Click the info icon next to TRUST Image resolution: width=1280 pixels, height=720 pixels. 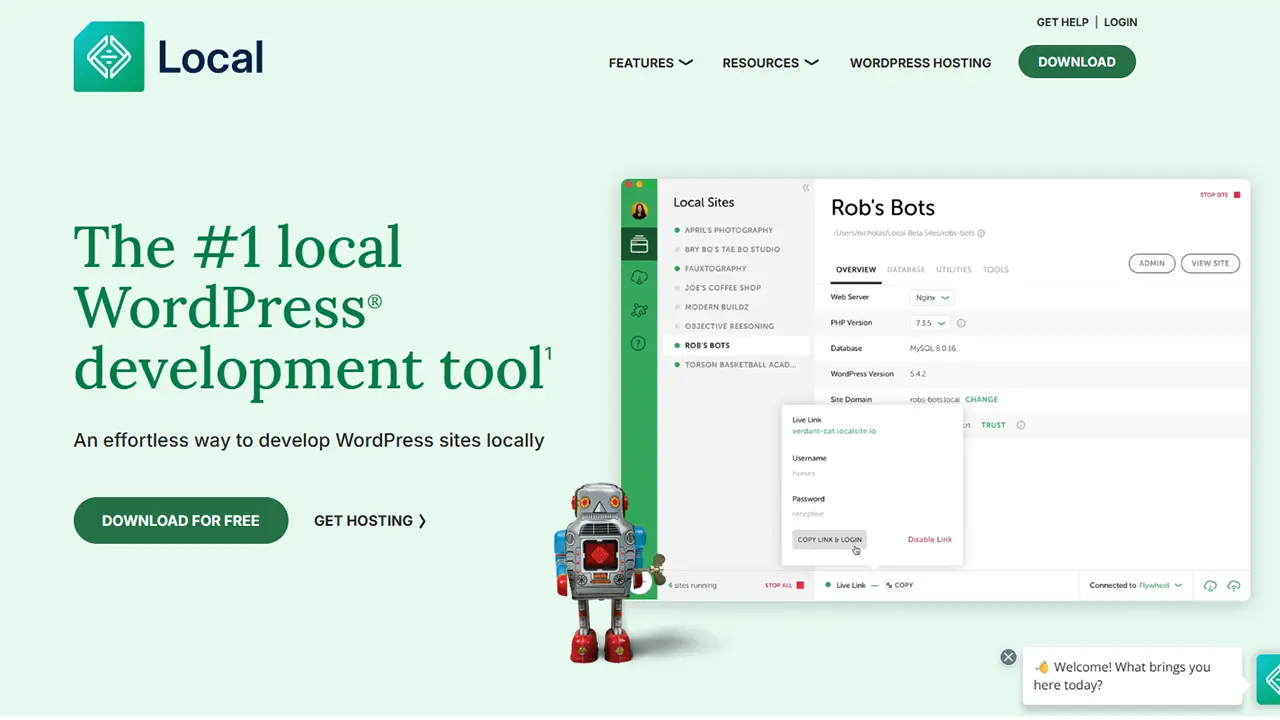(1021, 425)
